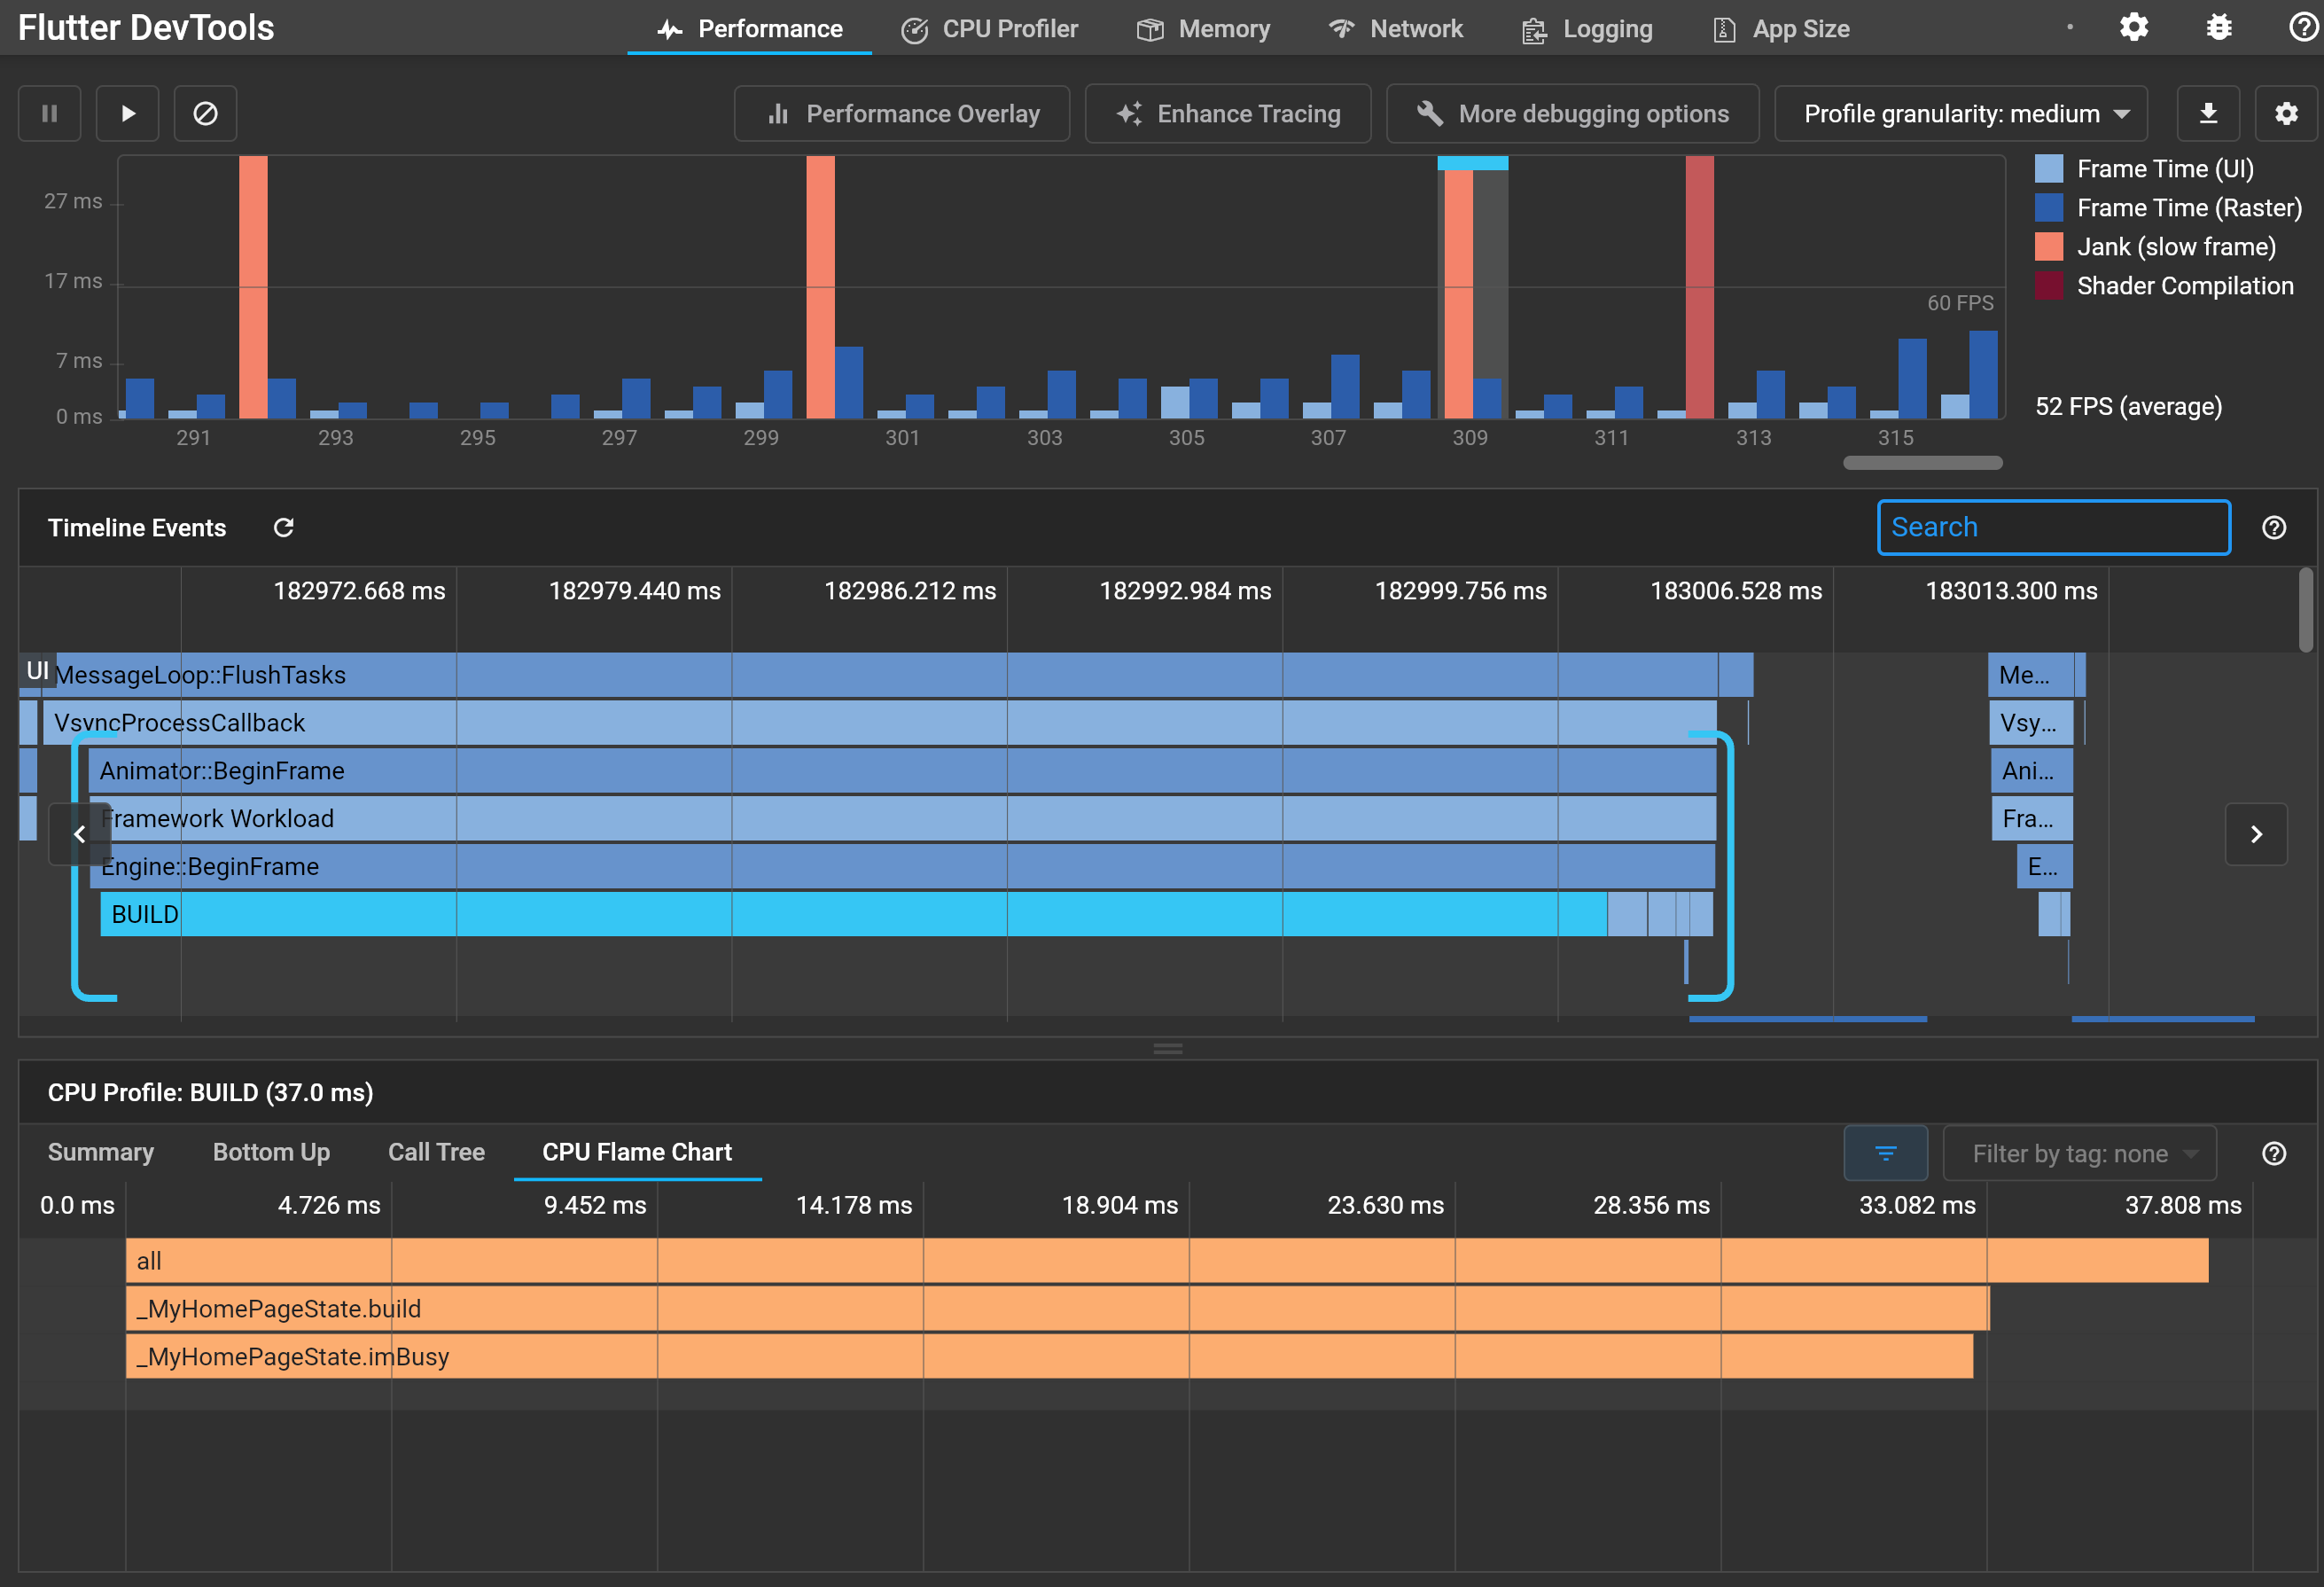Open DevTools settings gear in top bar
The width and height of the screenshot is (2324, 1587).
click(x=2134, y=28)
